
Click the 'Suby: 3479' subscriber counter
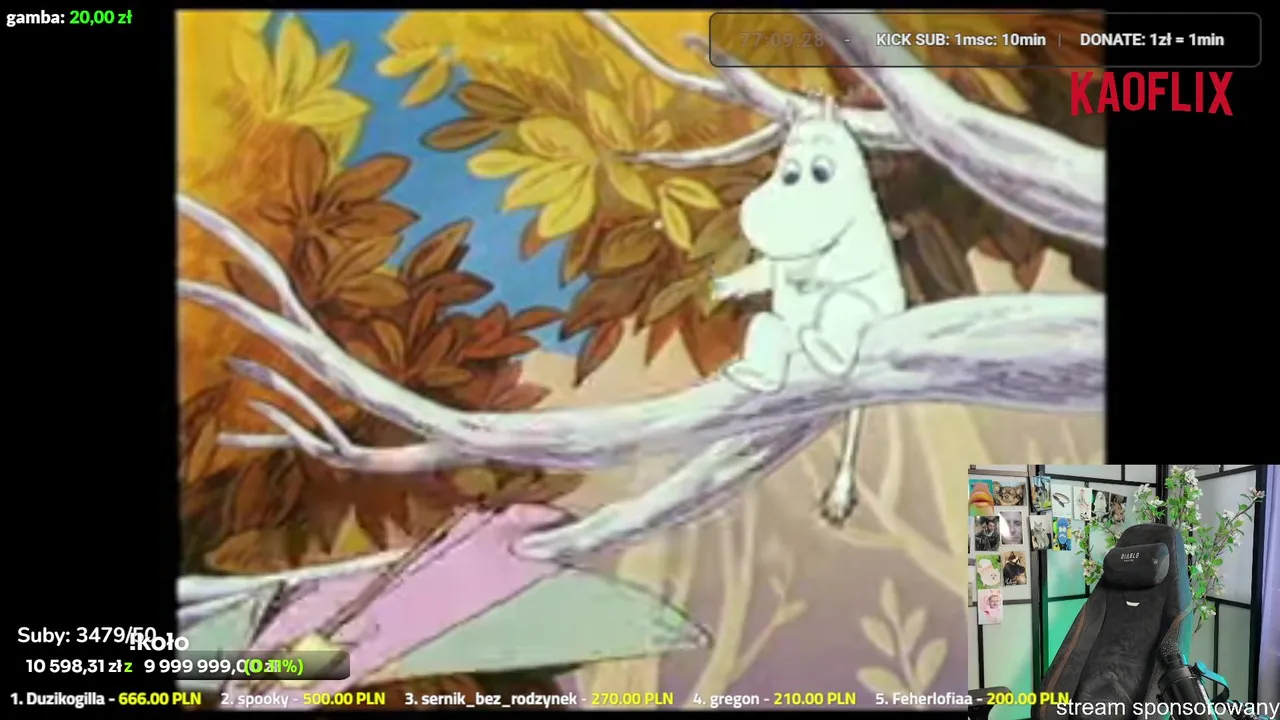[86, 636]
